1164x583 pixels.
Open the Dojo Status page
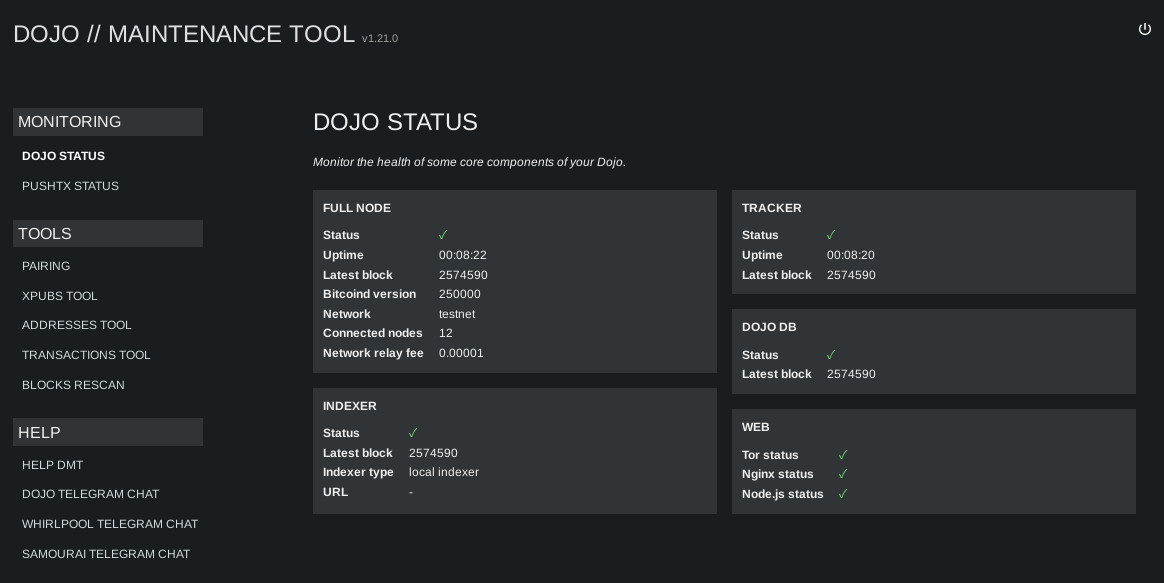pyautogui.click(x=63, y=156)
